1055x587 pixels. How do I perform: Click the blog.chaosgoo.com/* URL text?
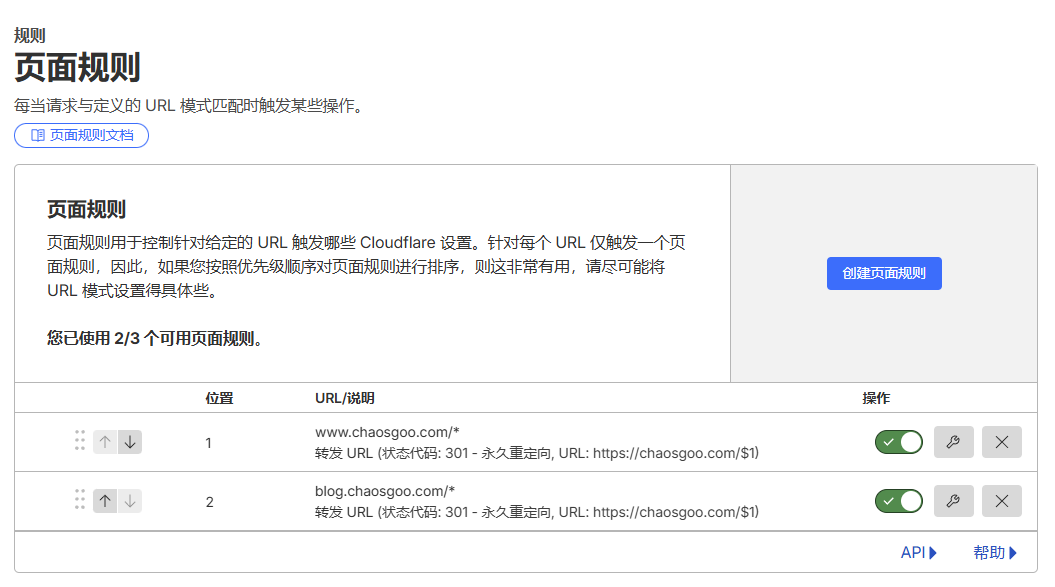pyautogui.click(x=385, y=491)
